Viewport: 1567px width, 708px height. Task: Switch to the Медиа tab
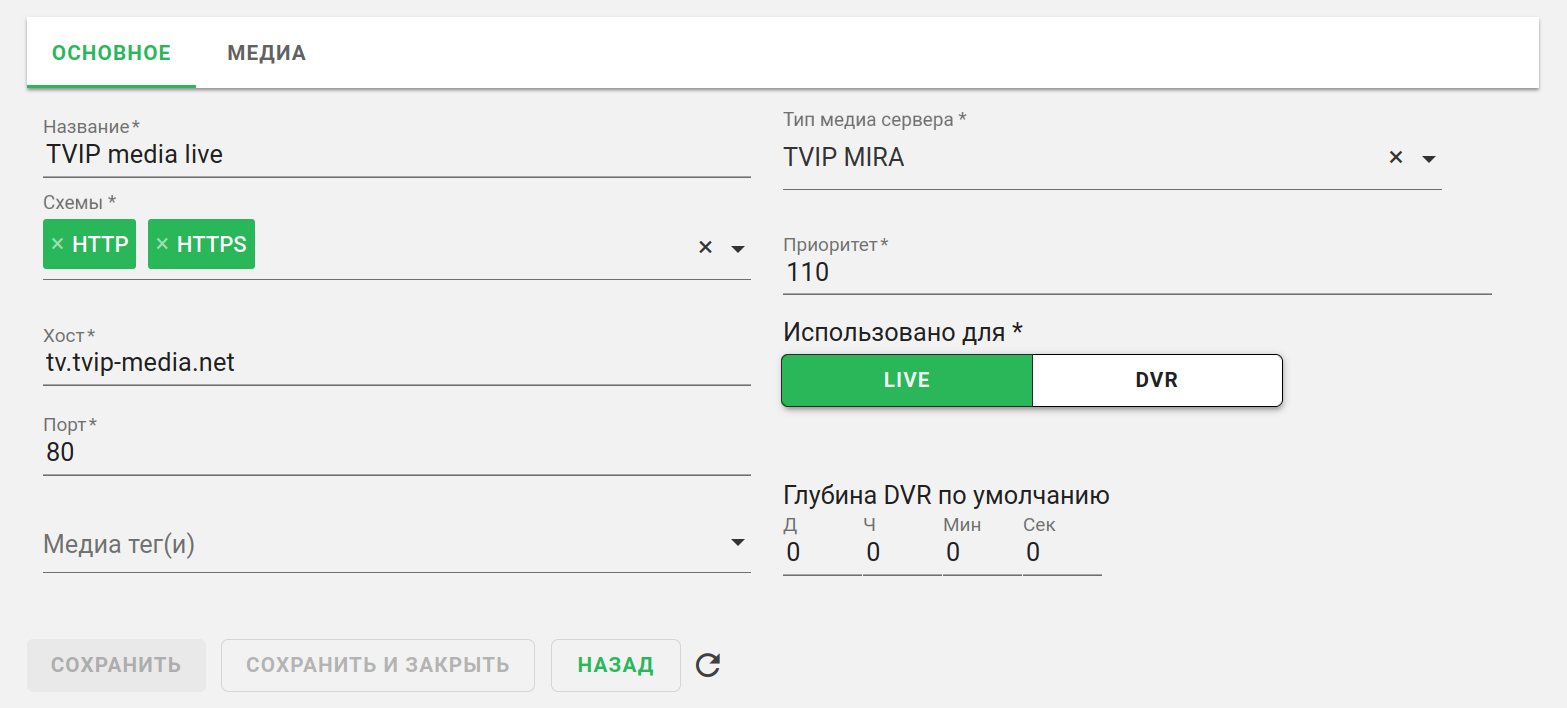point(266,54)
